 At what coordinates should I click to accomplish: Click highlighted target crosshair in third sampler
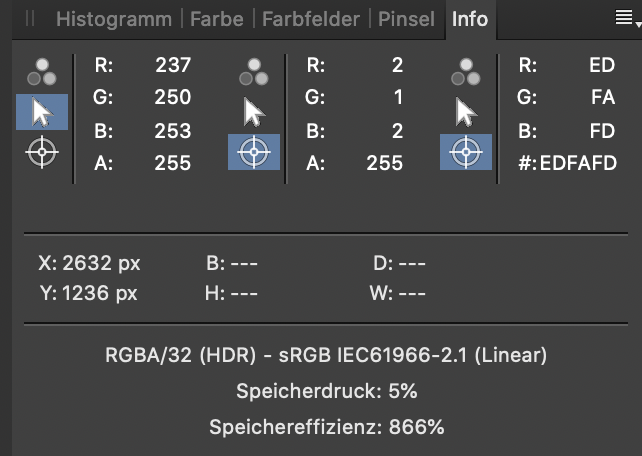pyautogui.click(x=466, y=152)
